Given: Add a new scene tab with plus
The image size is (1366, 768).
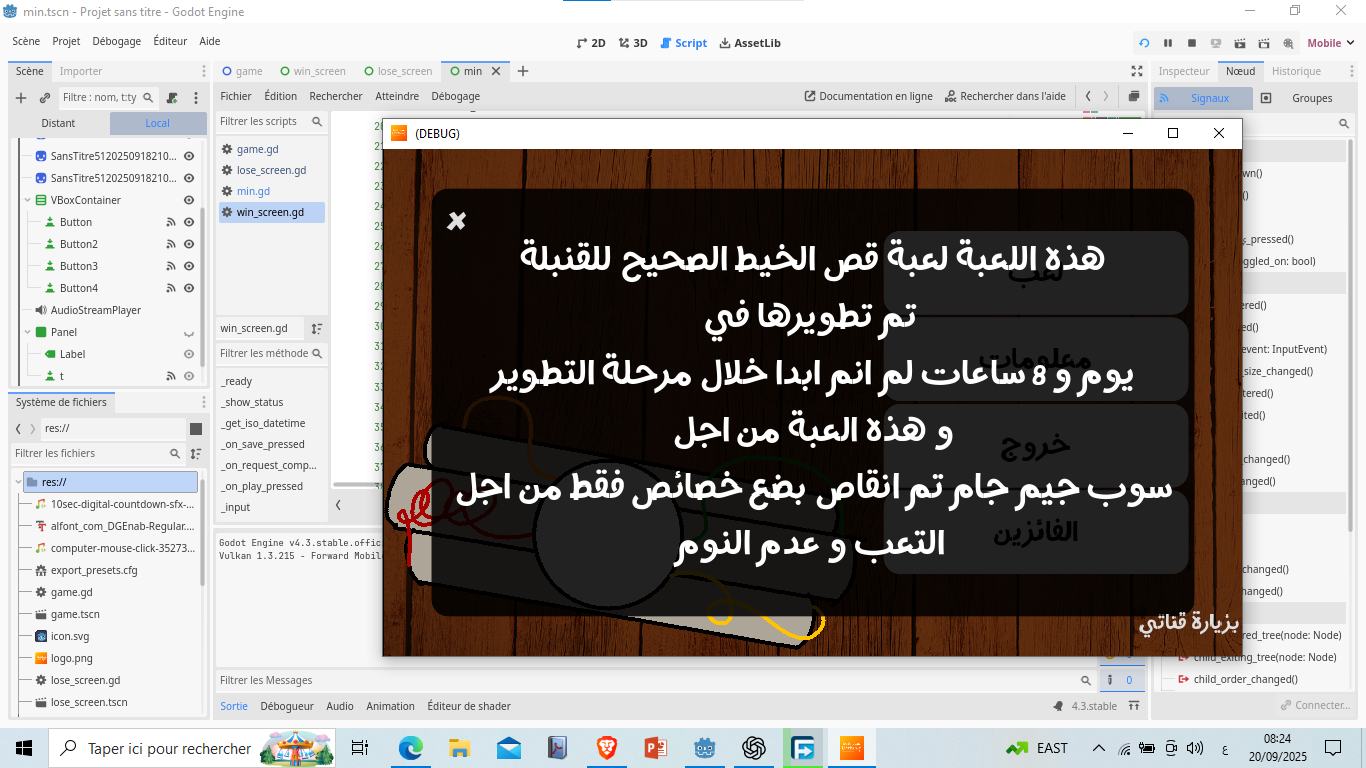Looking at the screenshot, I should point(522,71).
